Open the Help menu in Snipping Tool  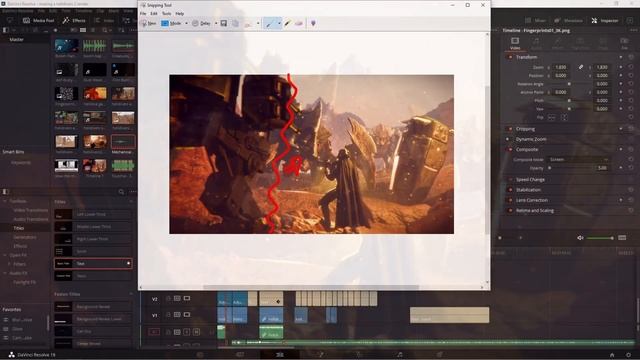[180, 13]
